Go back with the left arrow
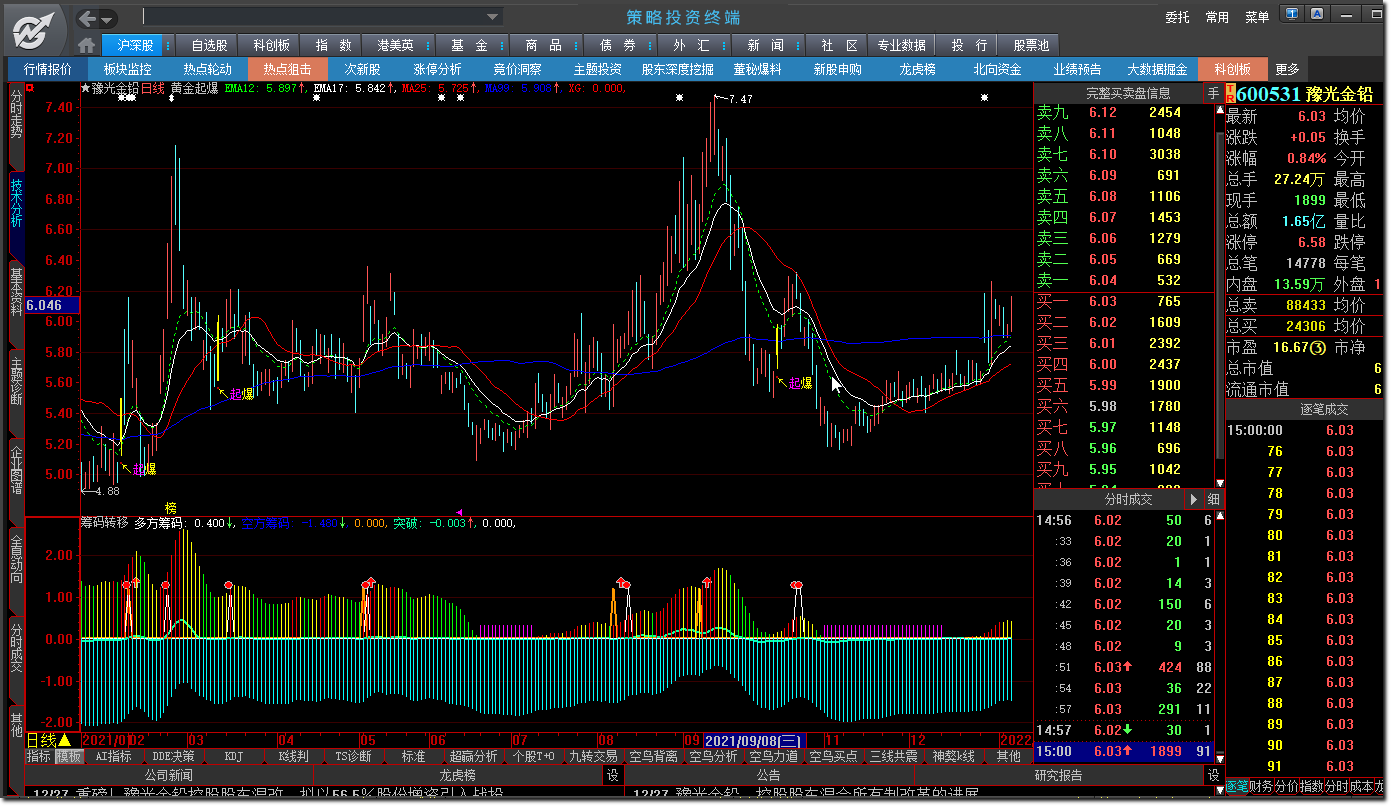This screenshot has width=1392, height=806. tap(88, 18)
